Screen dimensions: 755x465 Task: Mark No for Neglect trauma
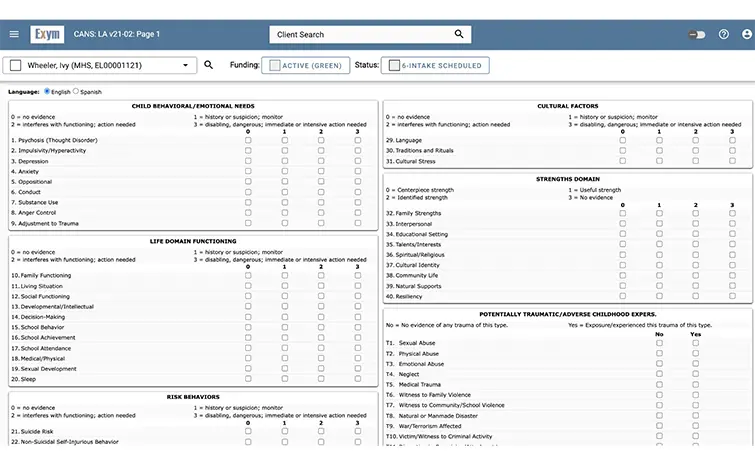[659, 374]
